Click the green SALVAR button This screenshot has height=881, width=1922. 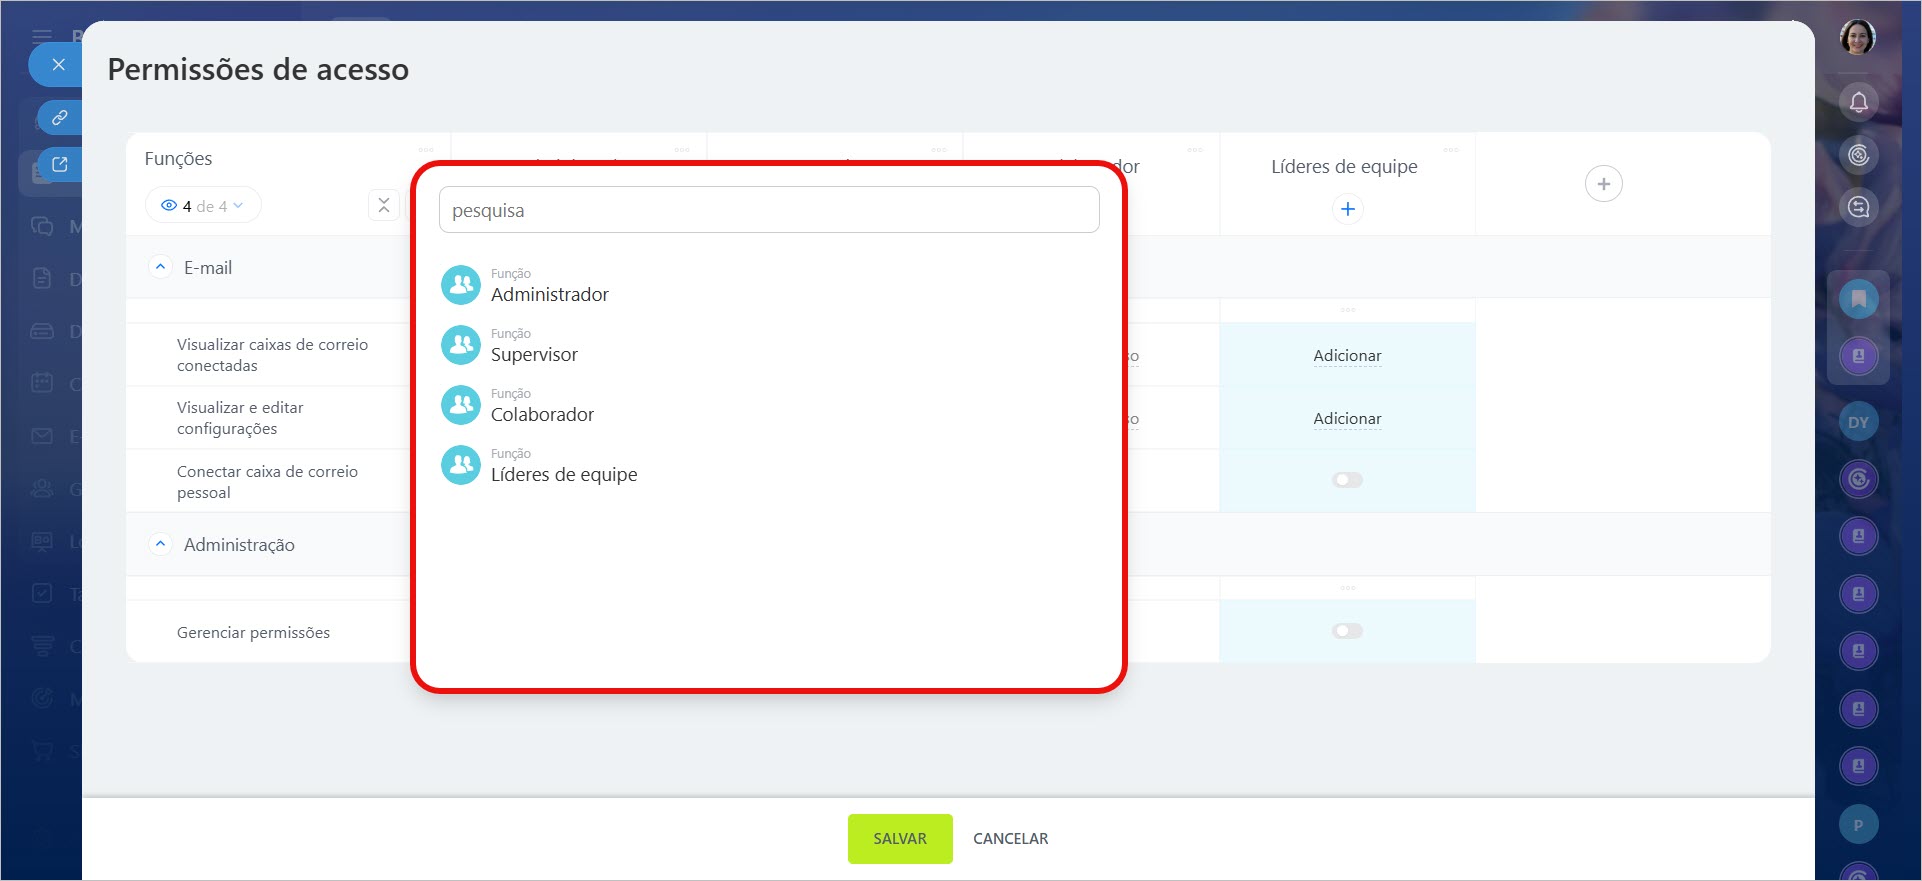pyautogui.click(x=899, y=838)
